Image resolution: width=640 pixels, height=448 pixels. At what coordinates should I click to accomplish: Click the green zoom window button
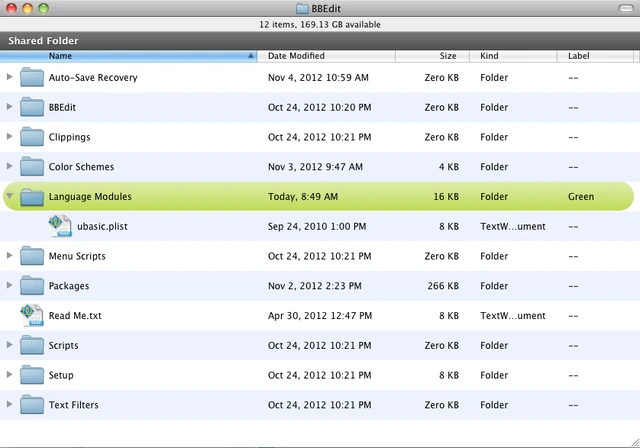click(43, 8)
